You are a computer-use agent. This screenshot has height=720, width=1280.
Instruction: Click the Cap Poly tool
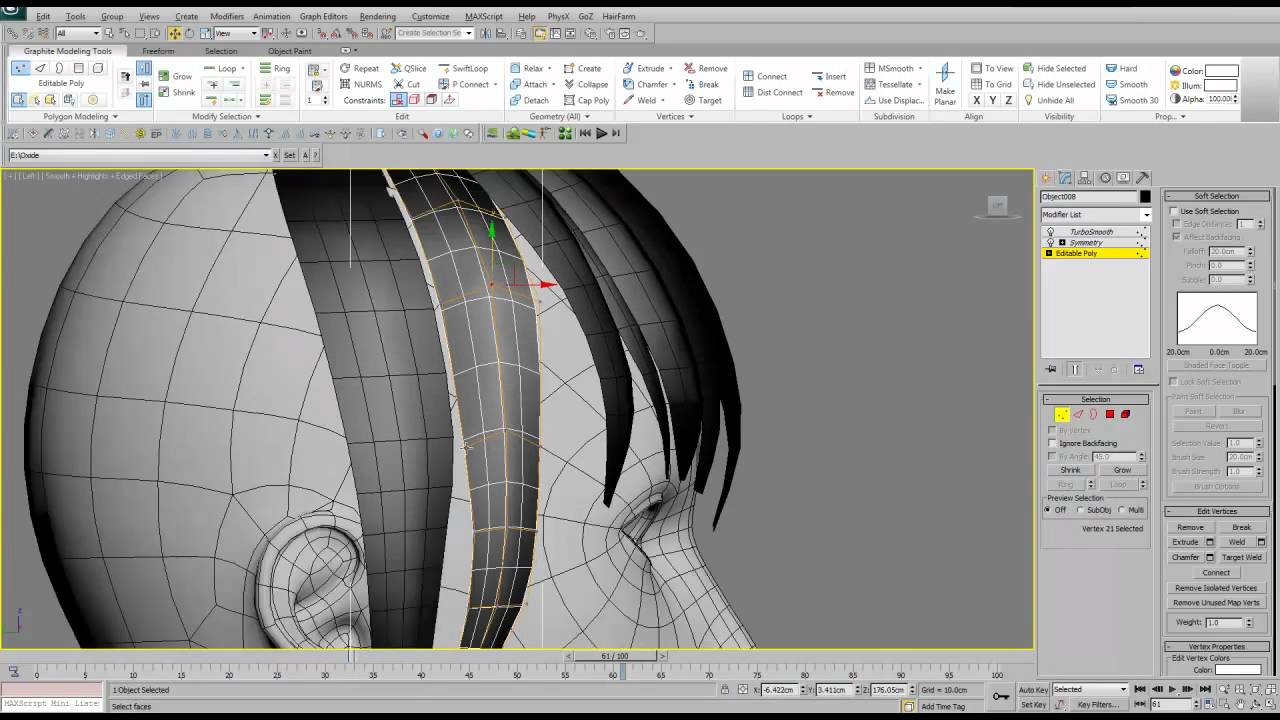[586, 100]
